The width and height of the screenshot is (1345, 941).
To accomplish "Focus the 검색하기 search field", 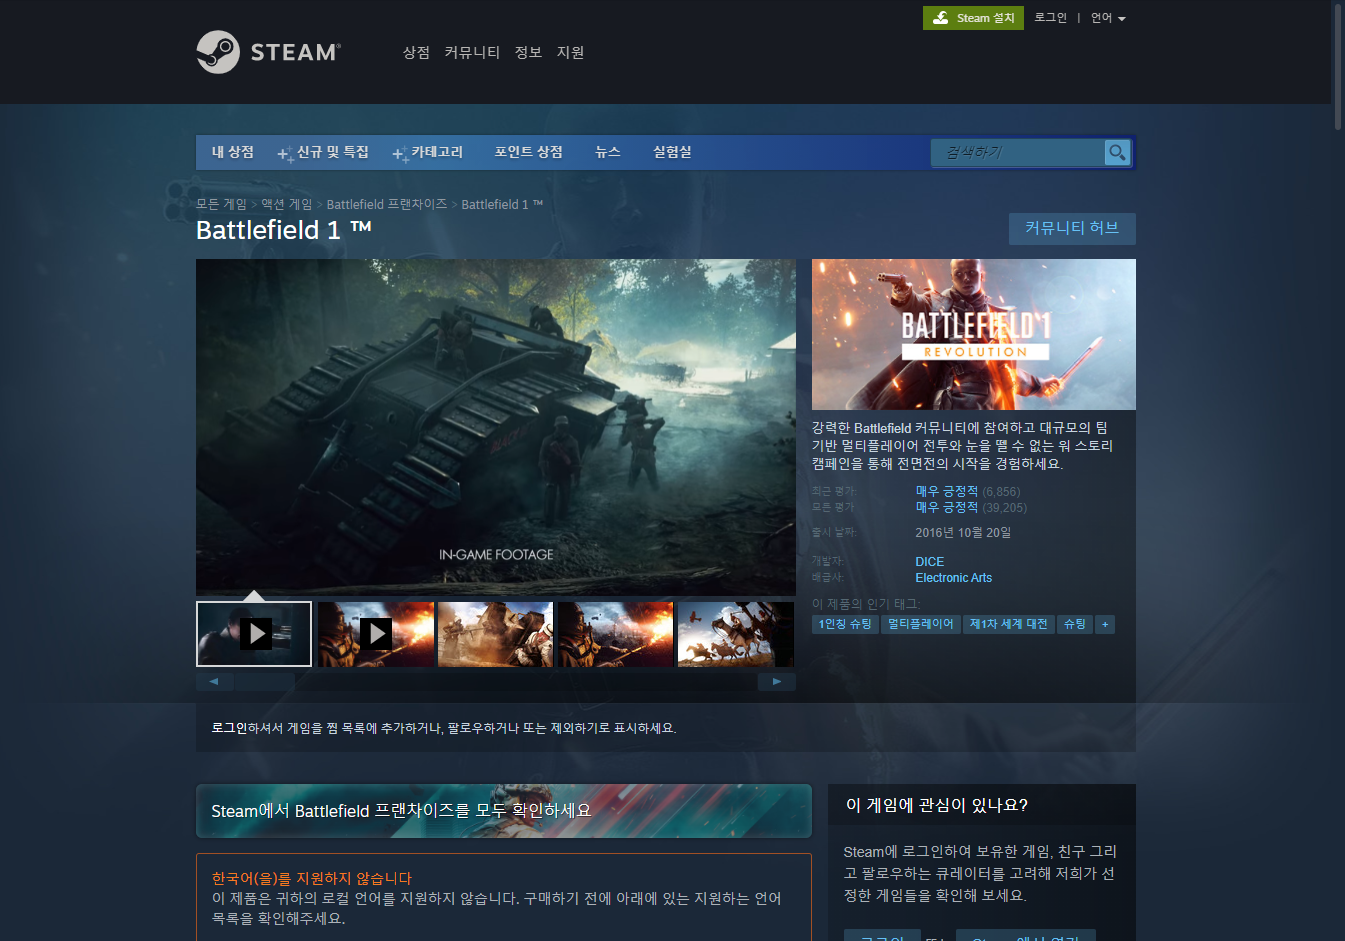I will coord(1018,152).
